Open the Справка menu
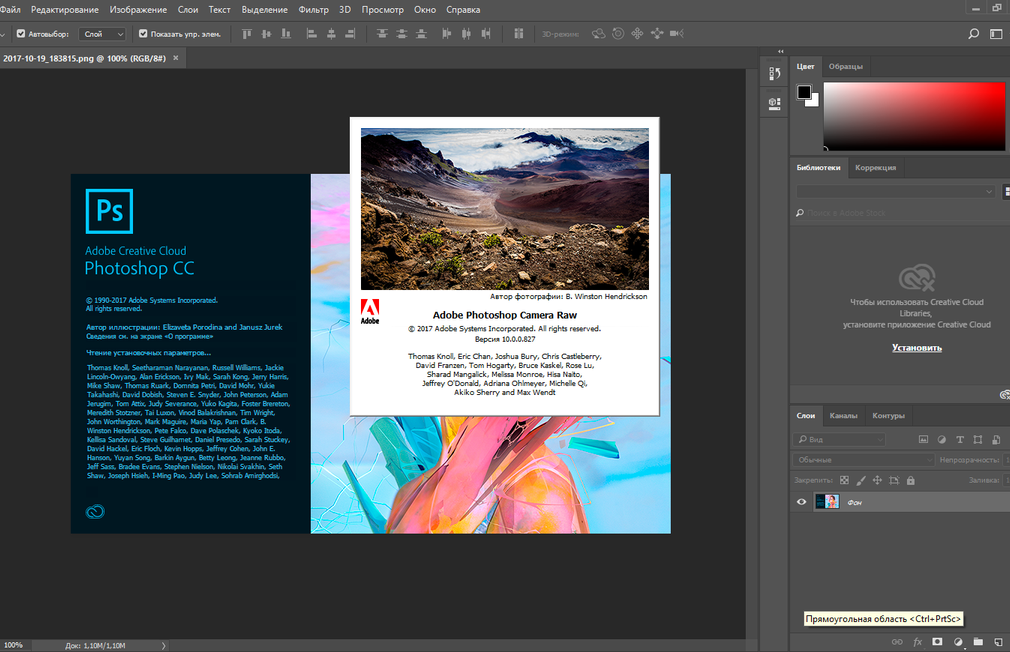1010x652 pixels. (x=463, y=10)
